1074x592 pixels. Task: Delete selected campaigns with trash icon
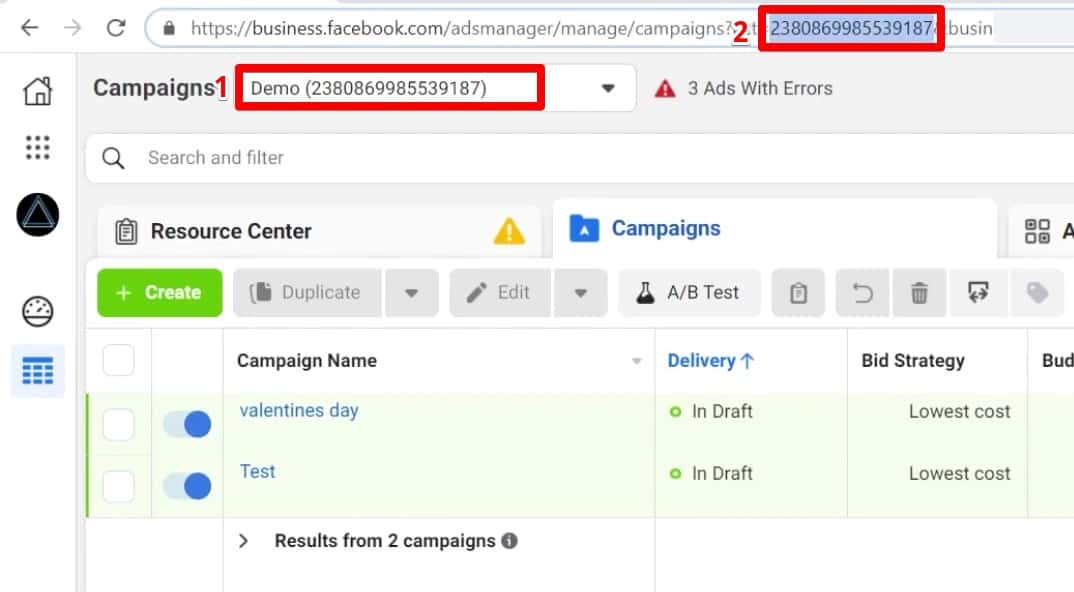click(919, 292)
